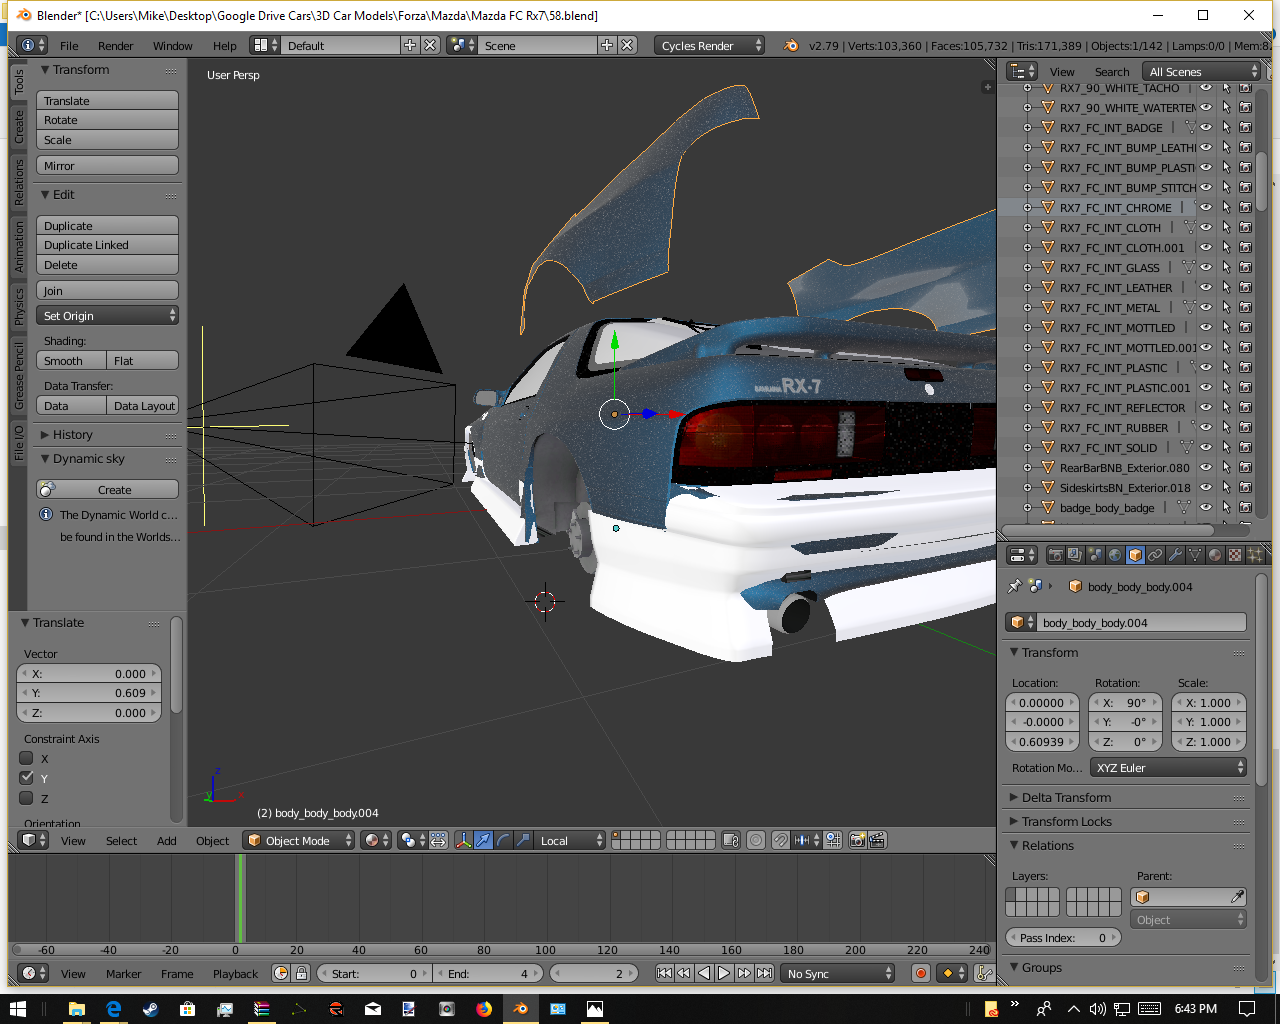Switch to the Animation sidebar tab
The image size is (1280, 1024).
pyautogui.click(x=18, y=247)
